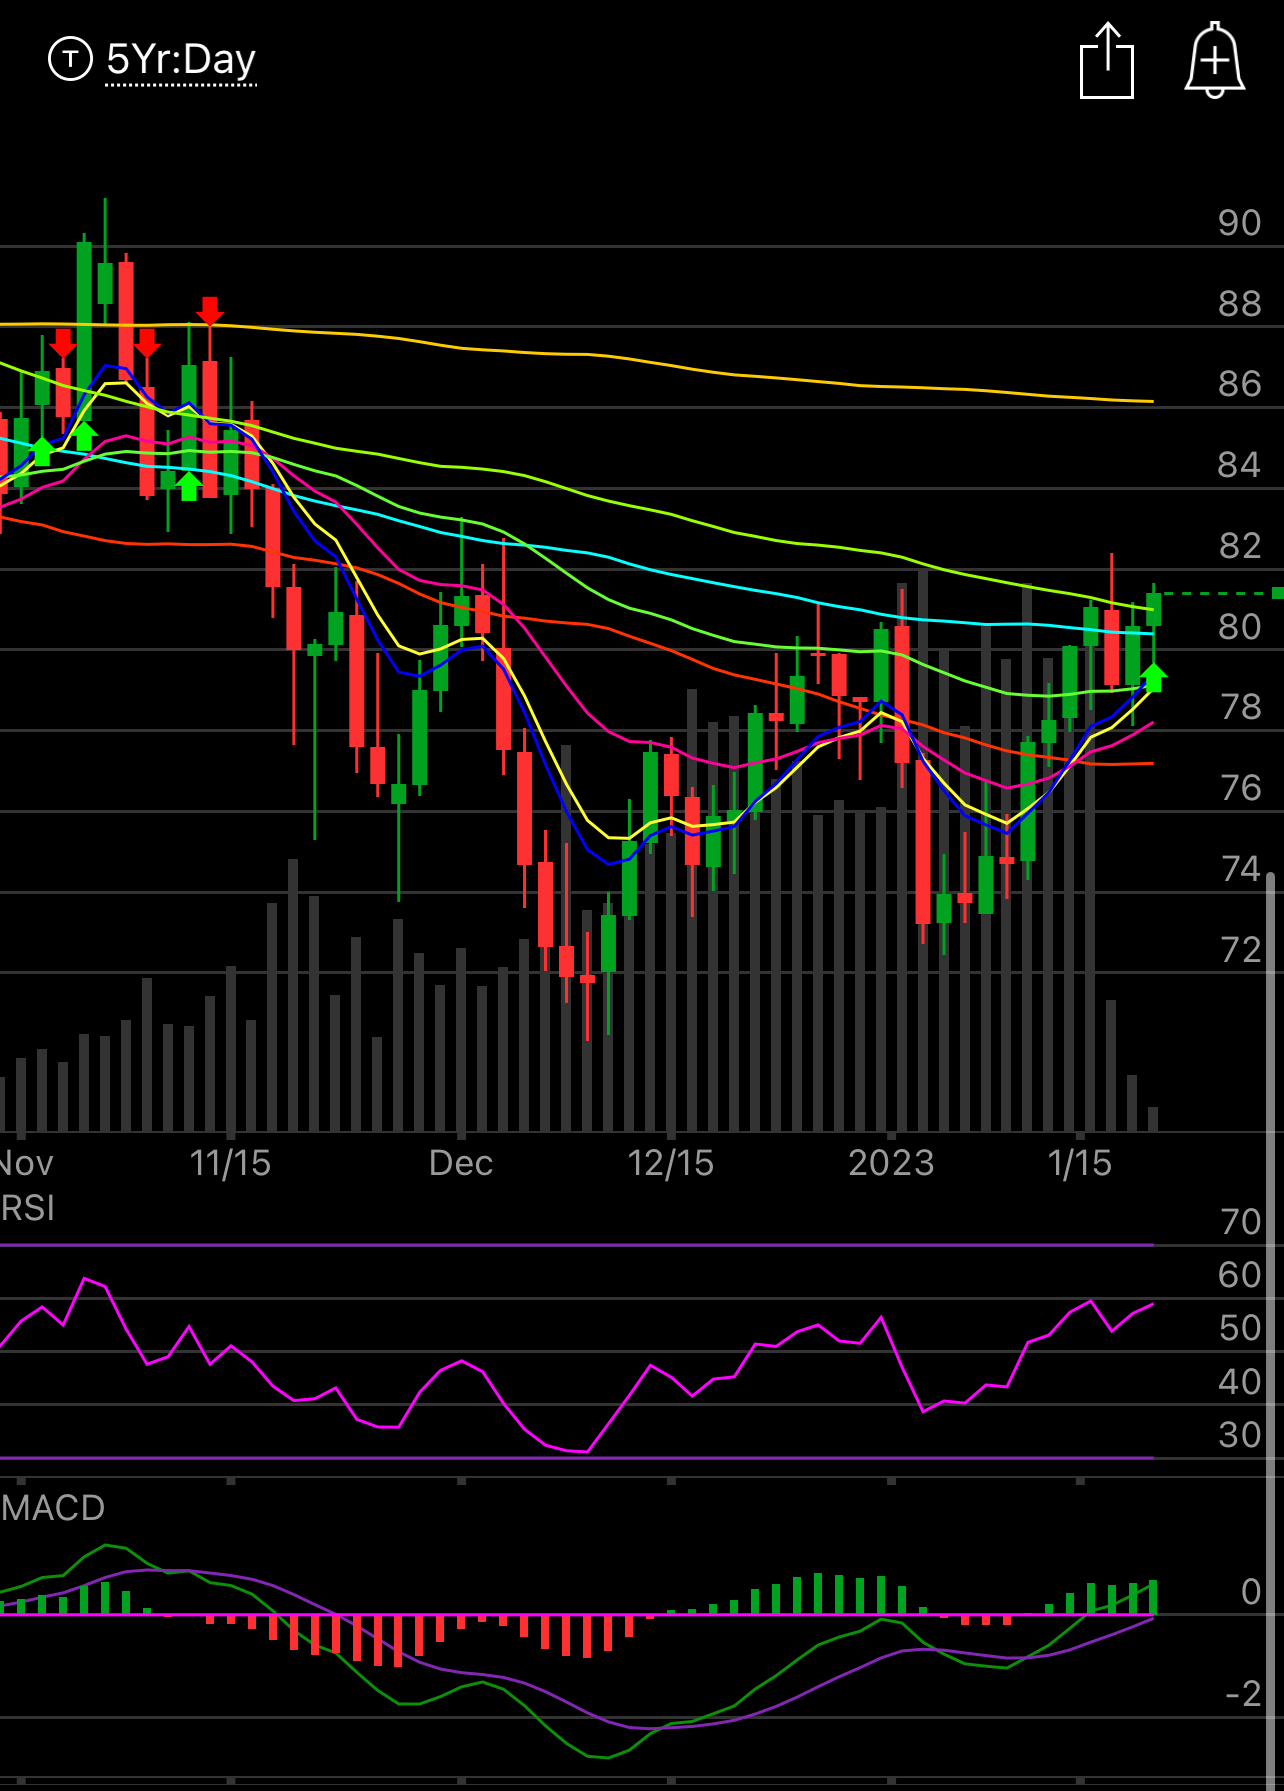The height and width of the screenshot is (1791, 1284).
Task: Click the 1/15 date axis label
Action: pyautogui.click(x=1080, y=1163)
